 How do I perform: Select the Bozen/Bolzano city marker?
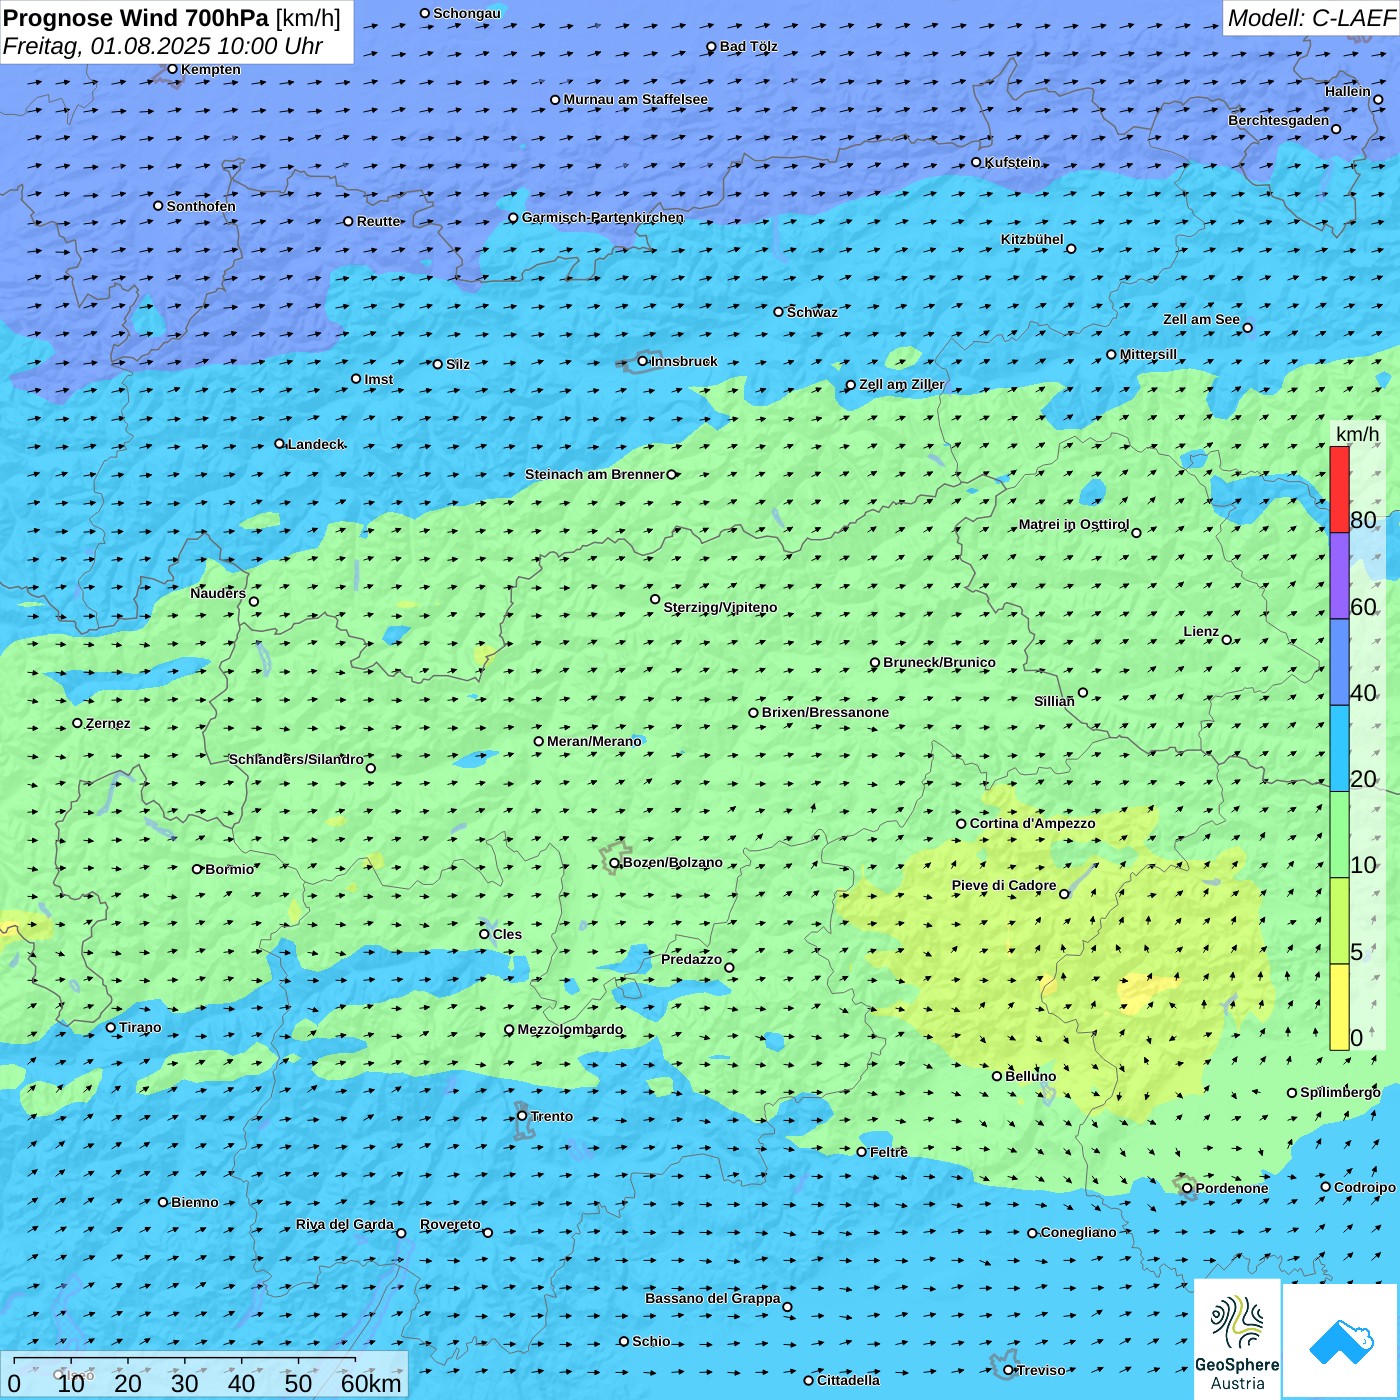[x=614, y=863]
